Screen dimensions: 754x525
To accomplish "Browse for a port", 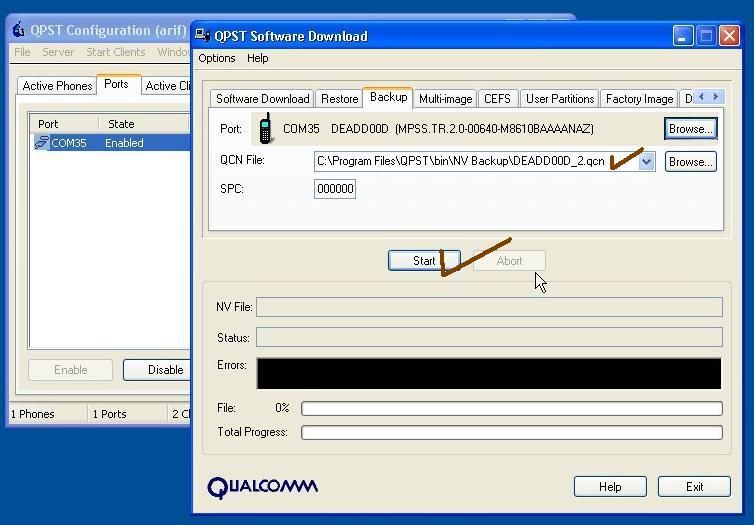I will [x=691, y=129].
